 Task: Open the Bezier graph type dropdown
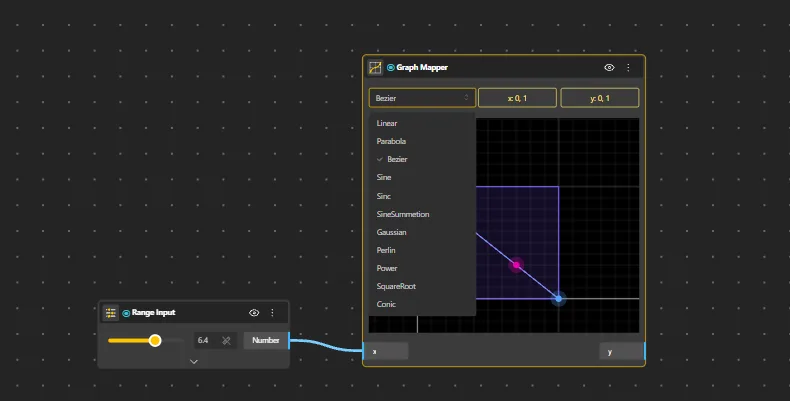pyautogui.click(x=422, y=98)
